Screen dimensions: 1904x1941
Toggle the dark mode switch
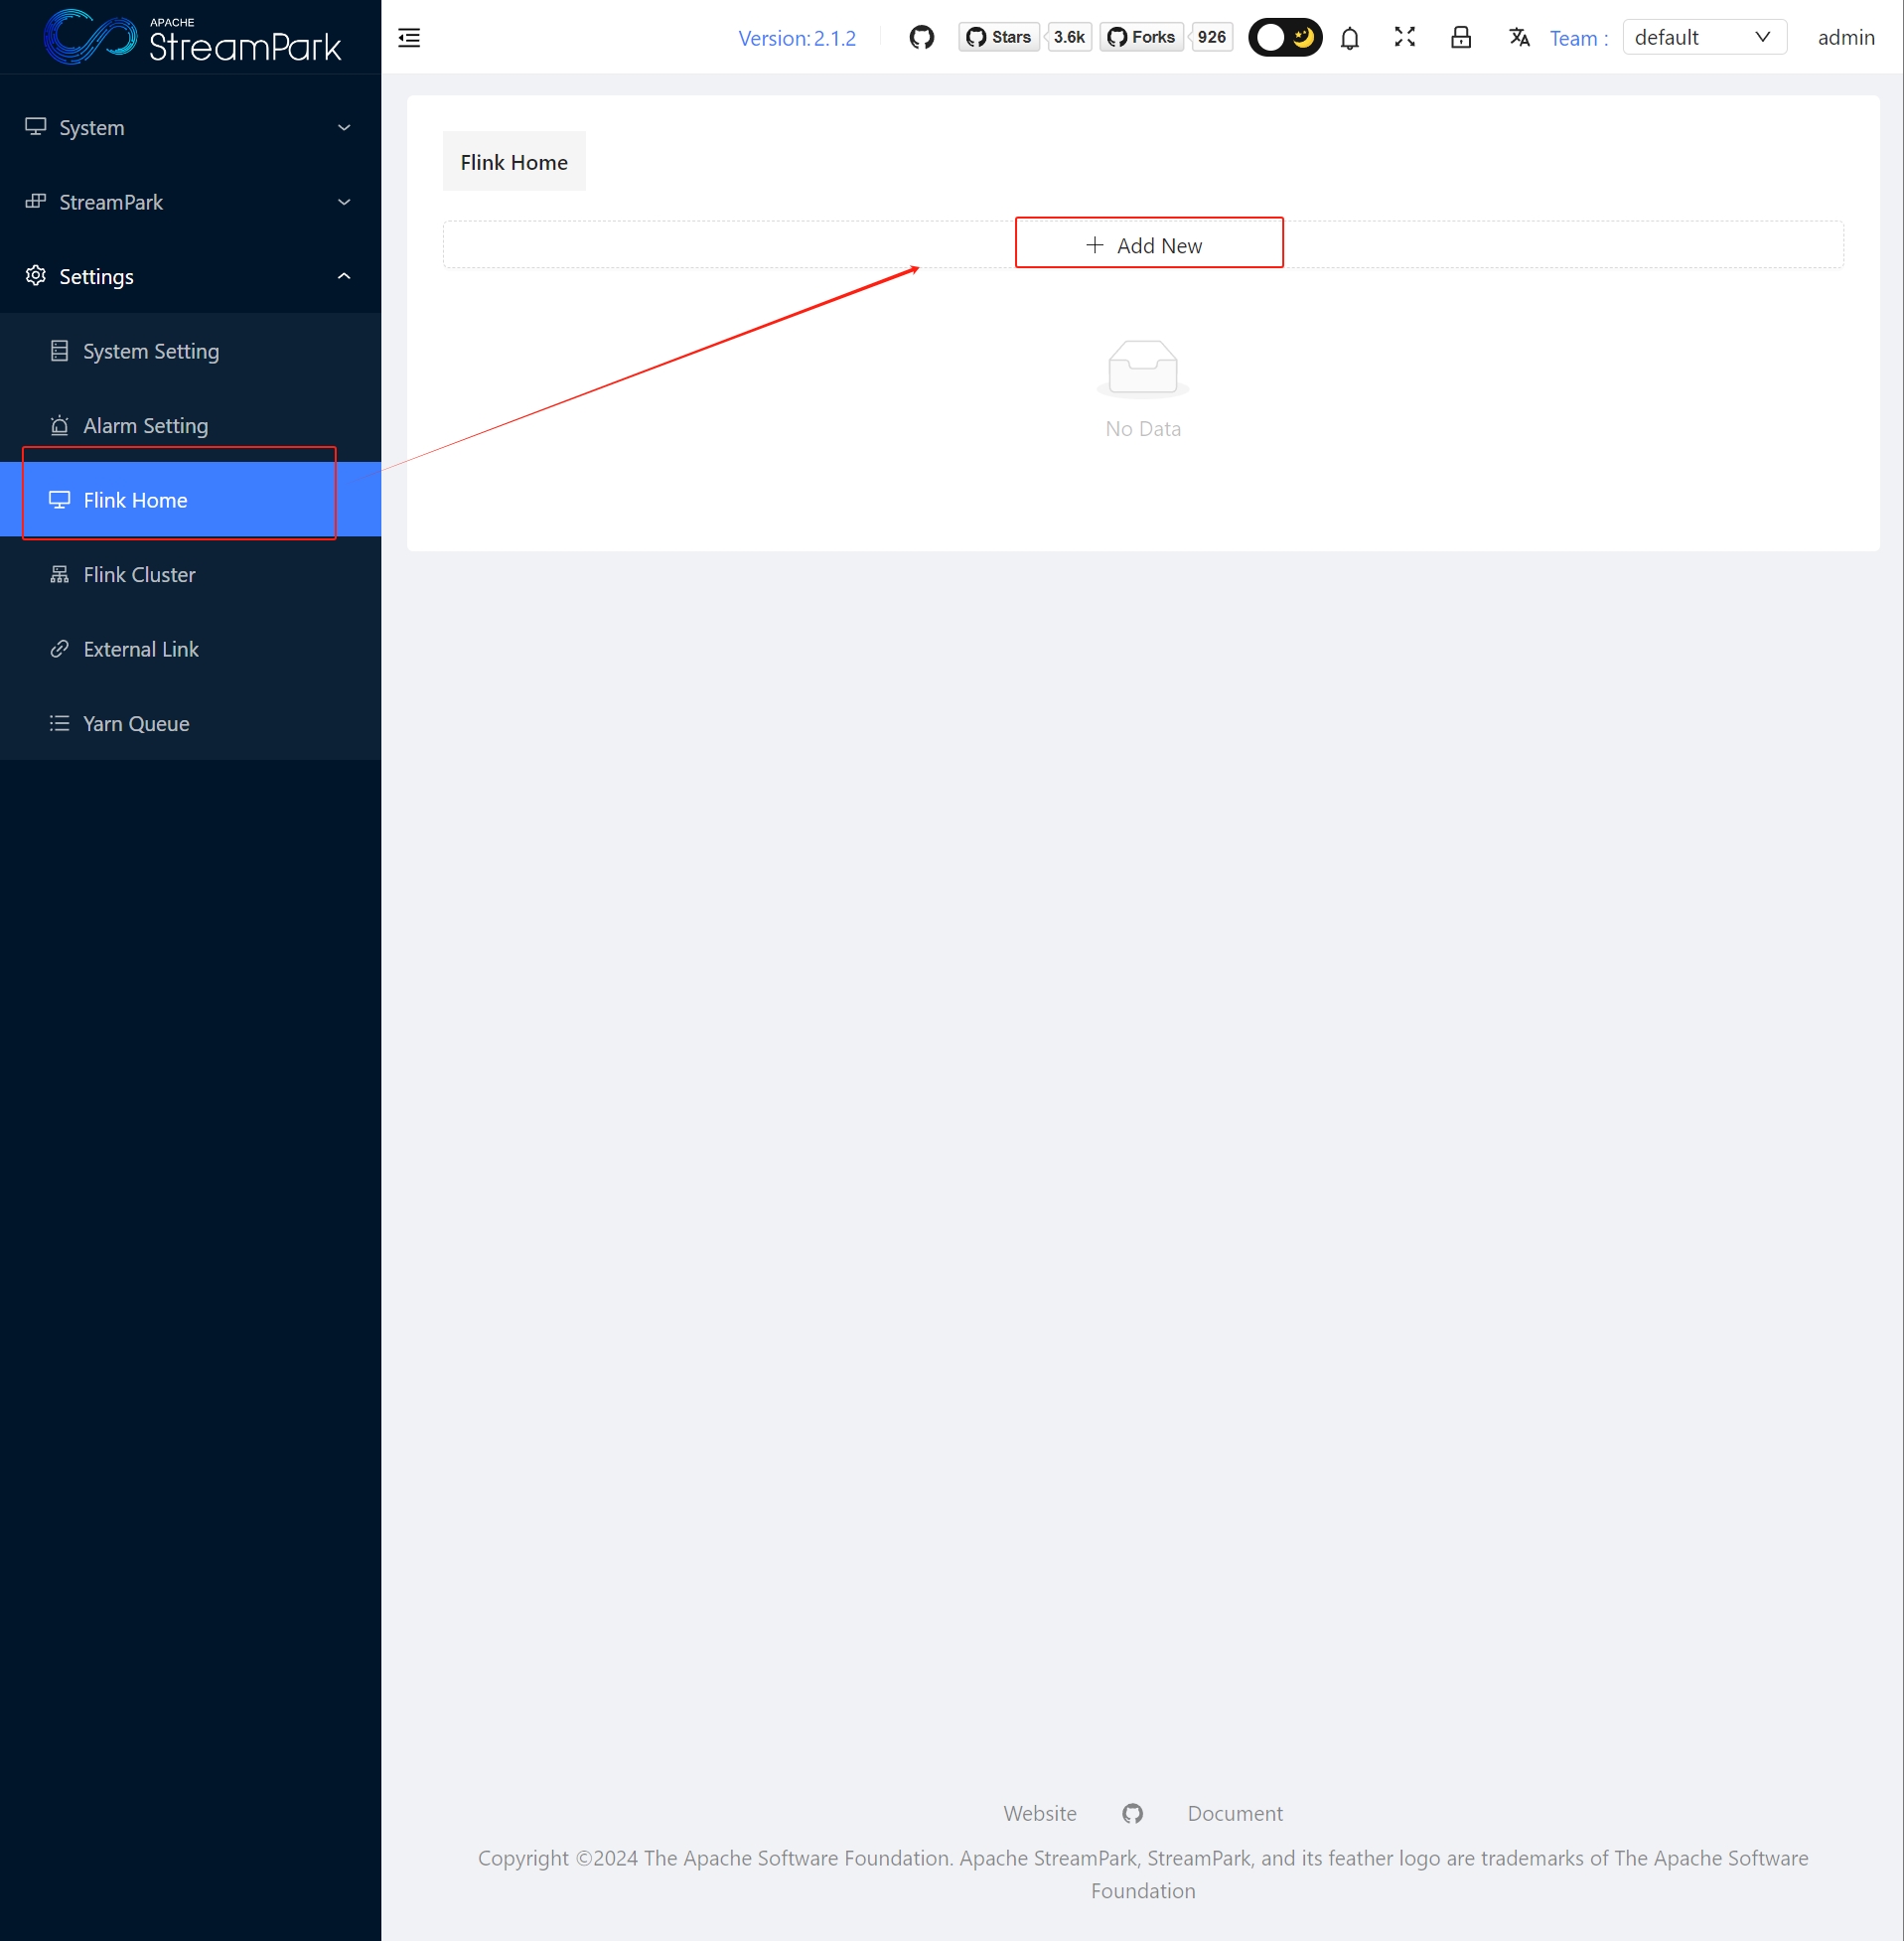point(1285,38)
